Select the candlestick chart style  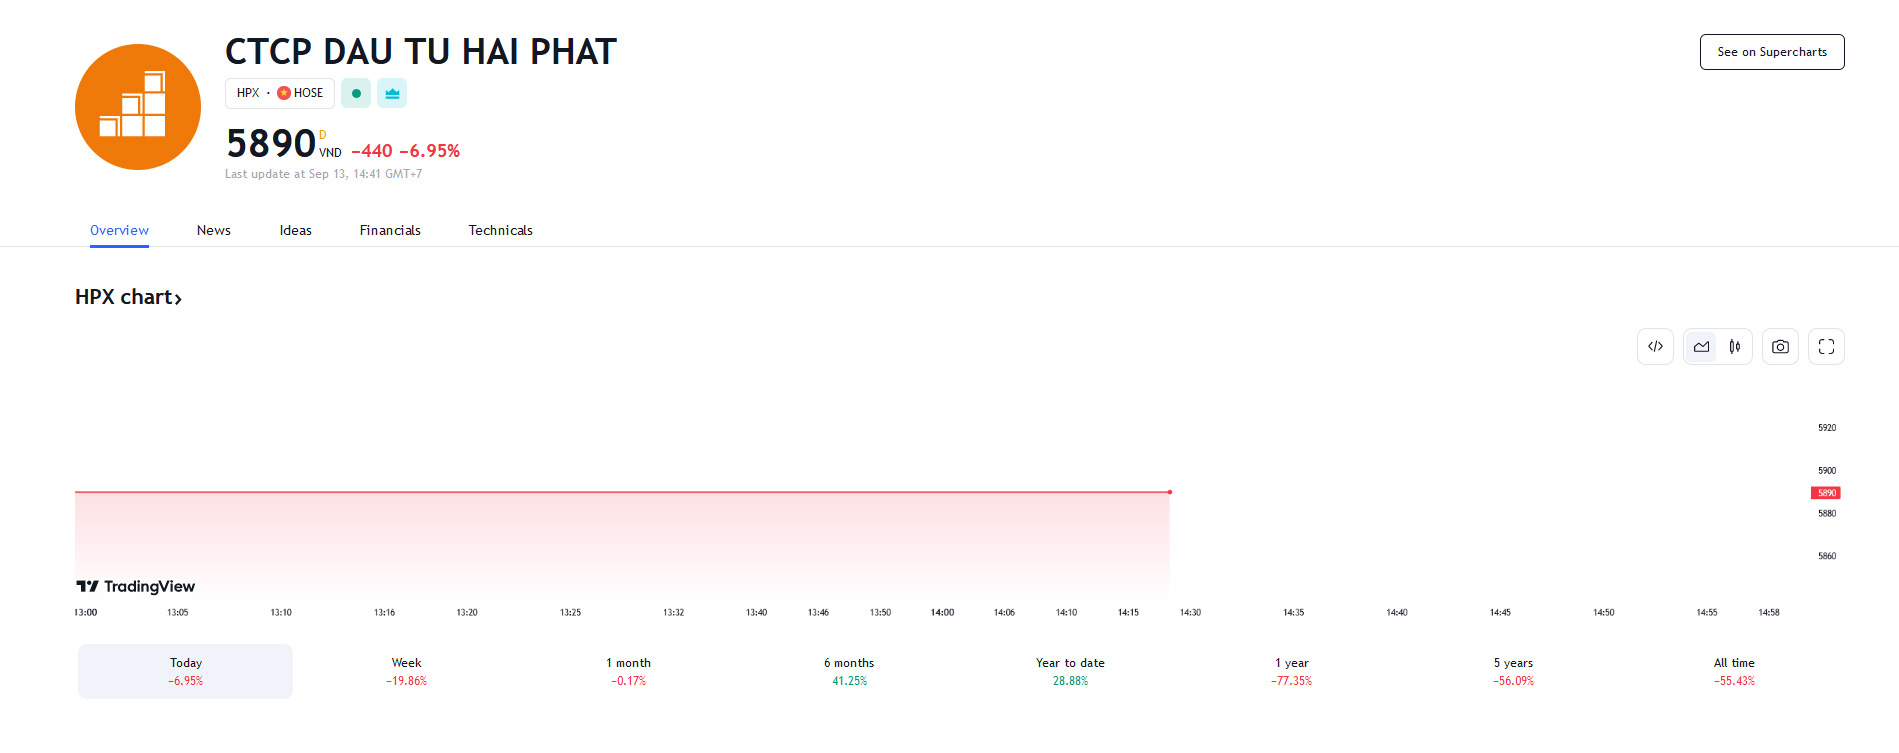[1736, 346]
